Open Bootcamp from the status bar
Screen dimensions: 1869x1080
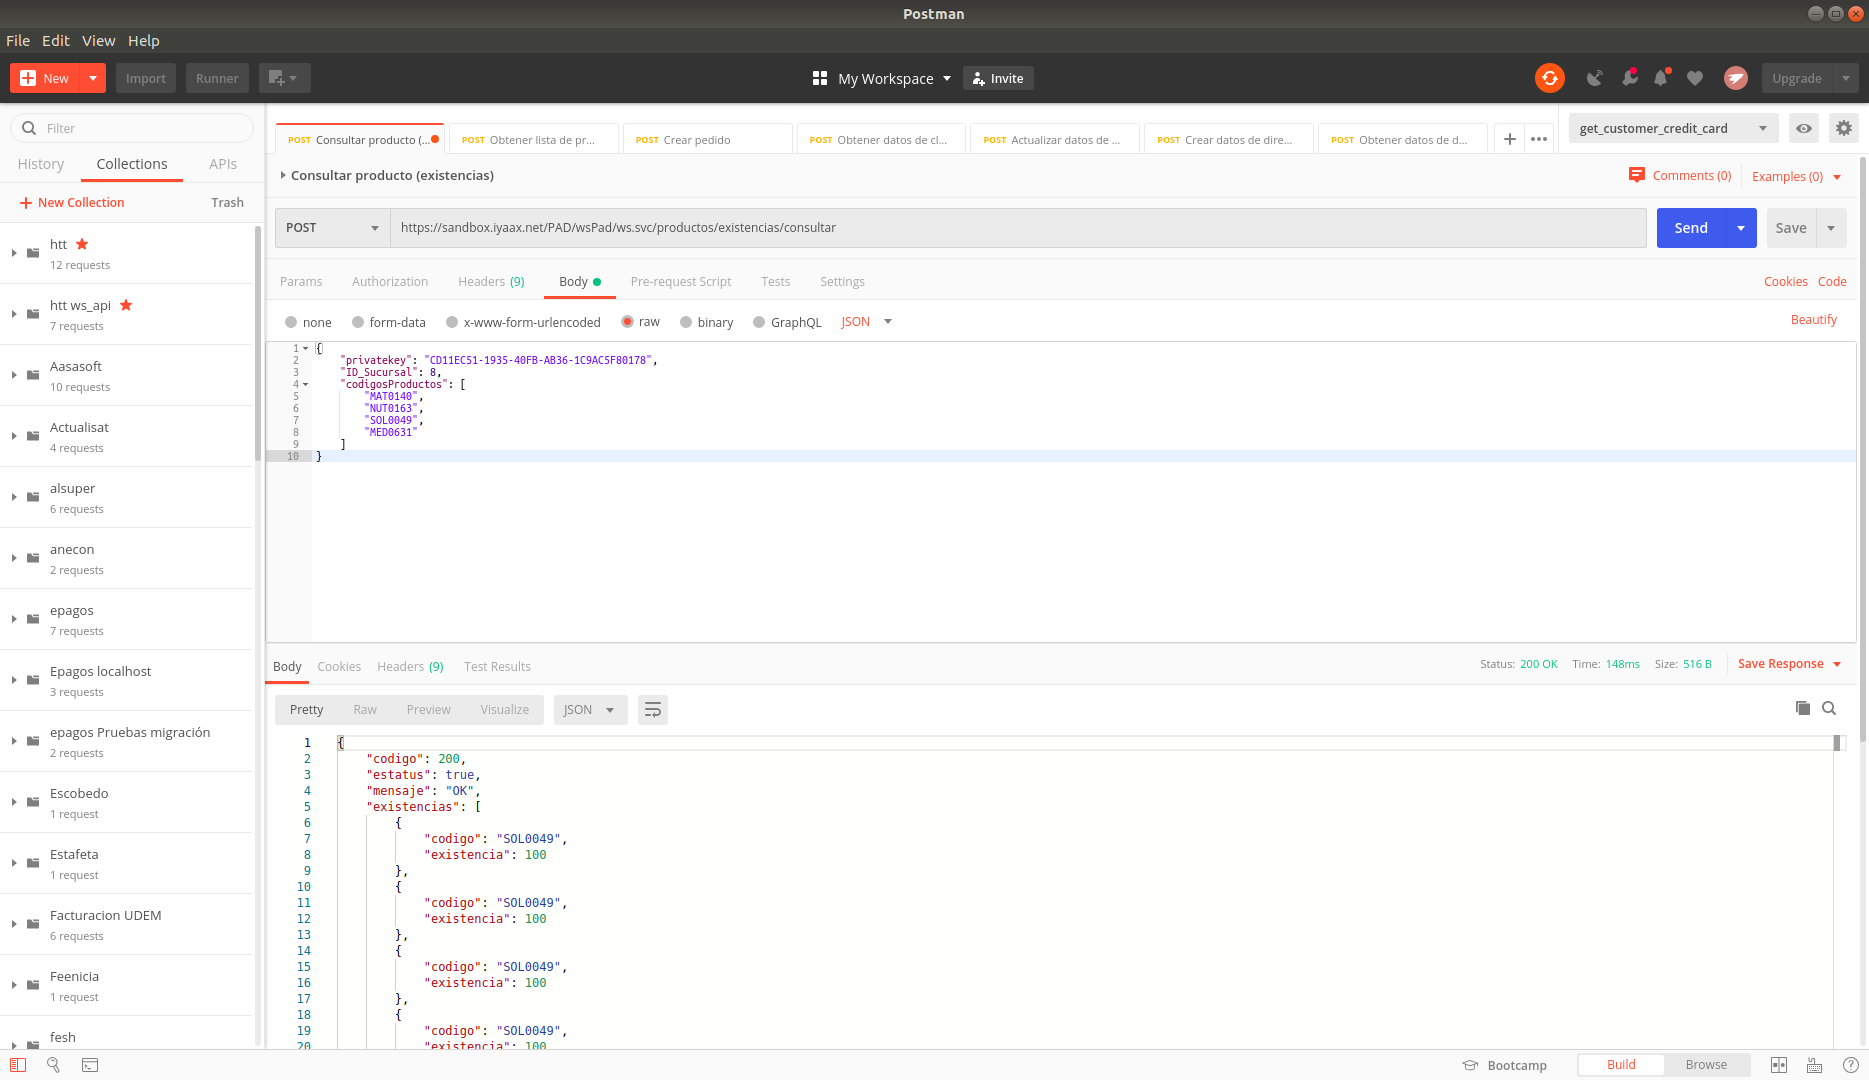1505,1065
